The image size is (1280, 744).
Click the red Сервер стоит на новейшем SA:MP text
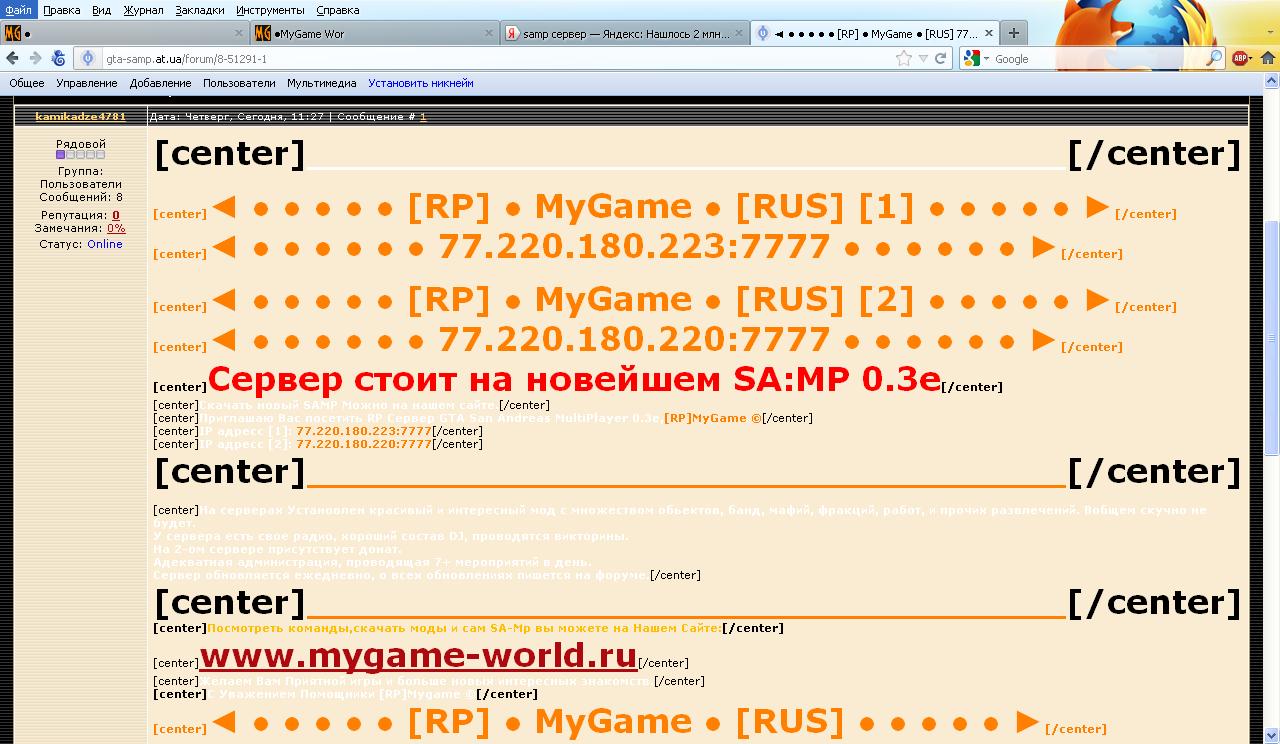coord(574,380)
